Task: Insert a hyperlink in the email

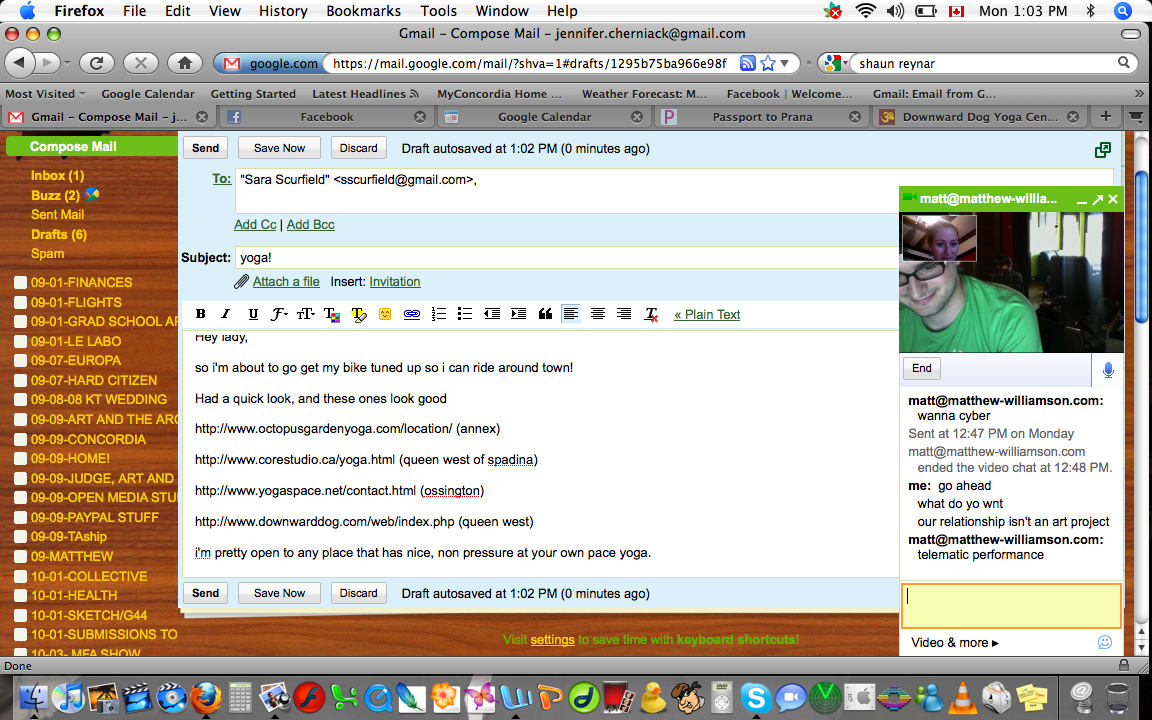Action: 411,314
